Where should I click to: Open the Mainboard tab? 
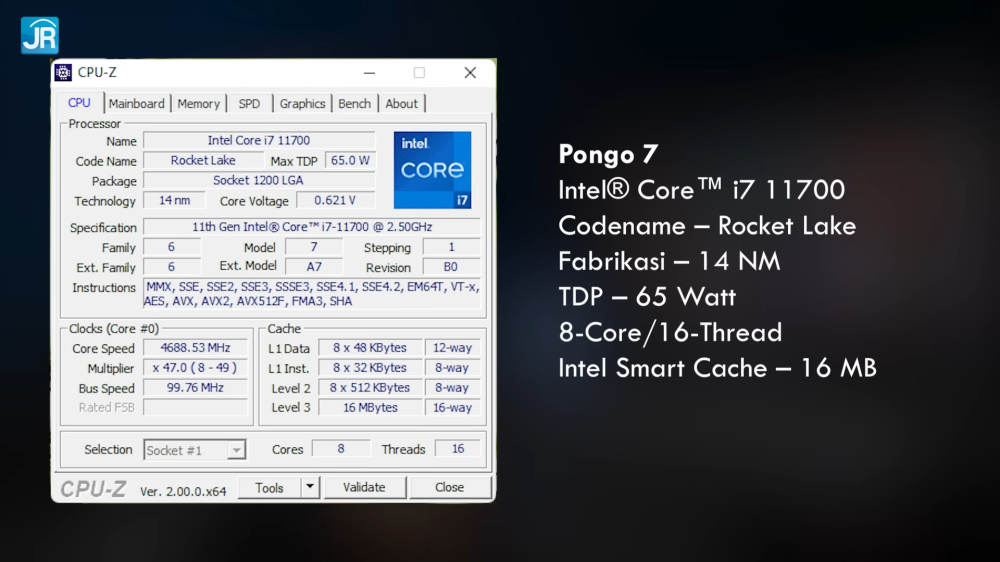[136, 103]
